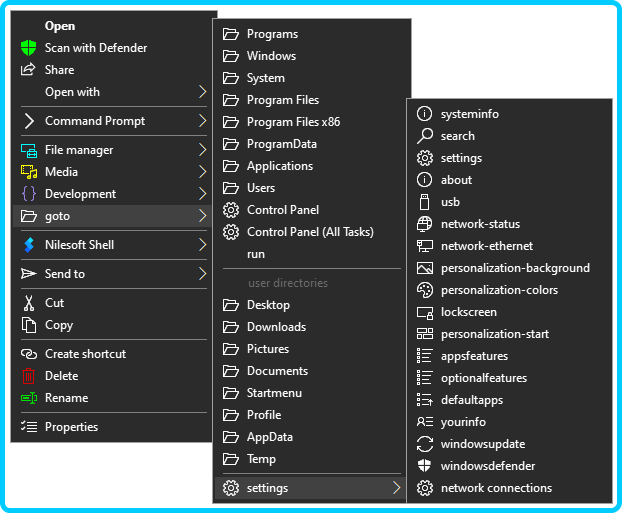This screenshot has width=622, height=513.
Task: Select the optionalfeatures entry
Action: 509,378
